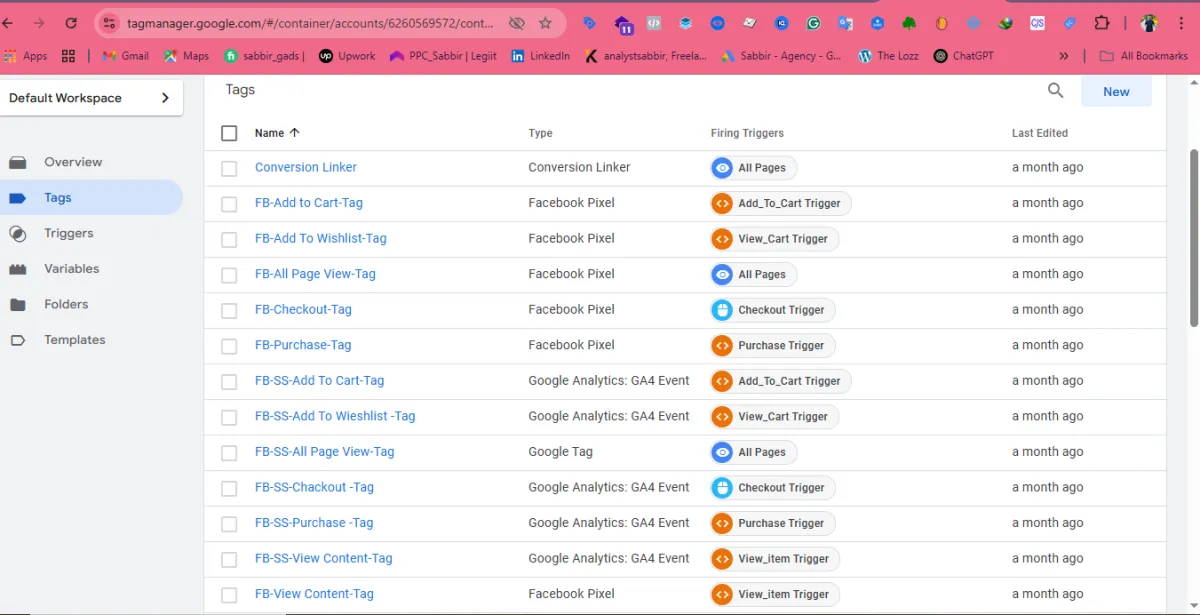This screenshot has height=615, width=1200.
Task: Create a new tag with New button
Action: click(x=1116, y=91)
